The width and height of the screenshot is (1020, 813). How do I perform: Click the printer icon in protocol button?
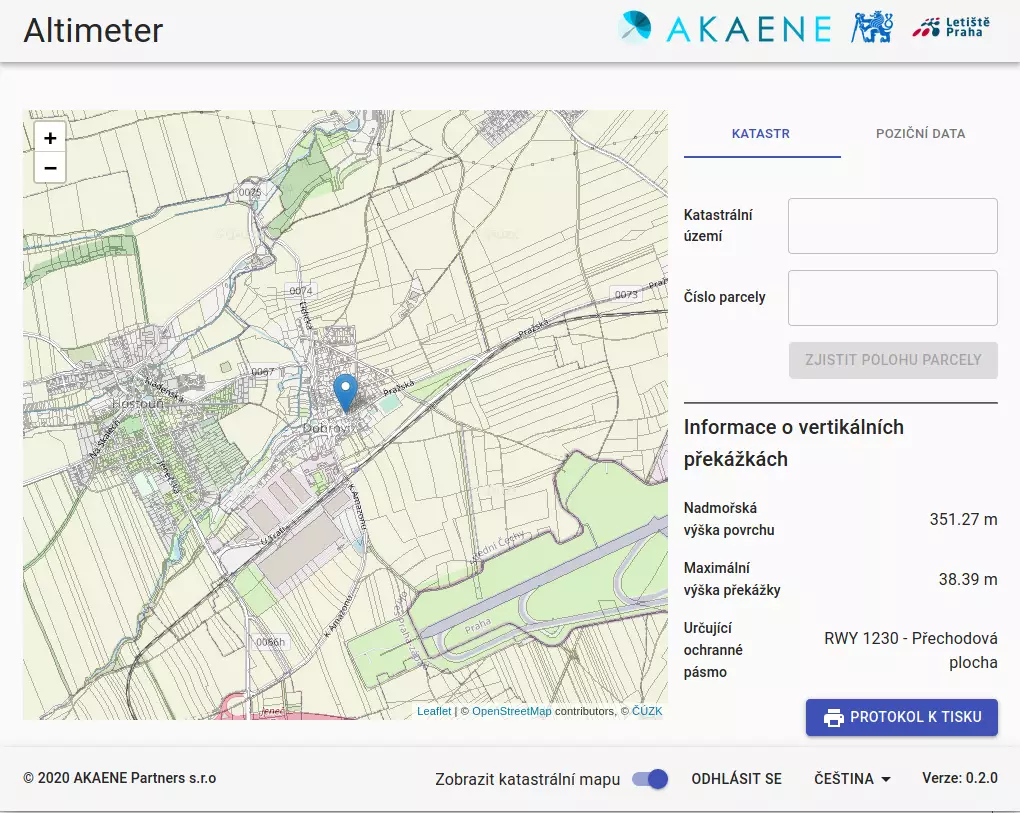click(833, 717)
